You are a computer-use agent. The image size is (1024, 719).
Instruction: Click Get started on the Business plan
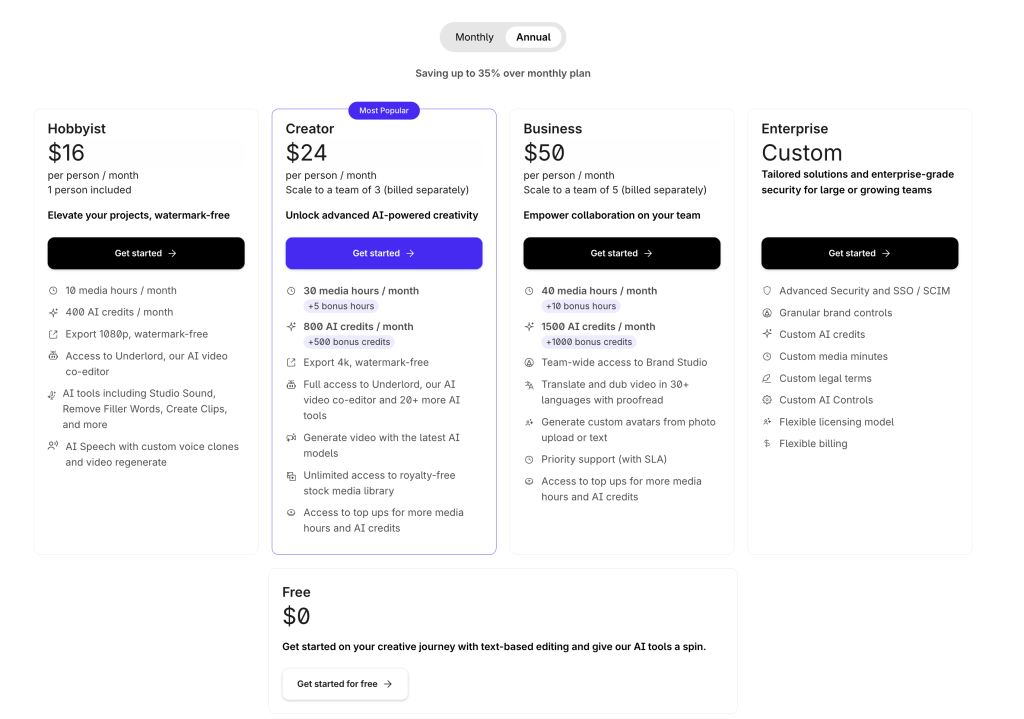click(x=621, y=253)
